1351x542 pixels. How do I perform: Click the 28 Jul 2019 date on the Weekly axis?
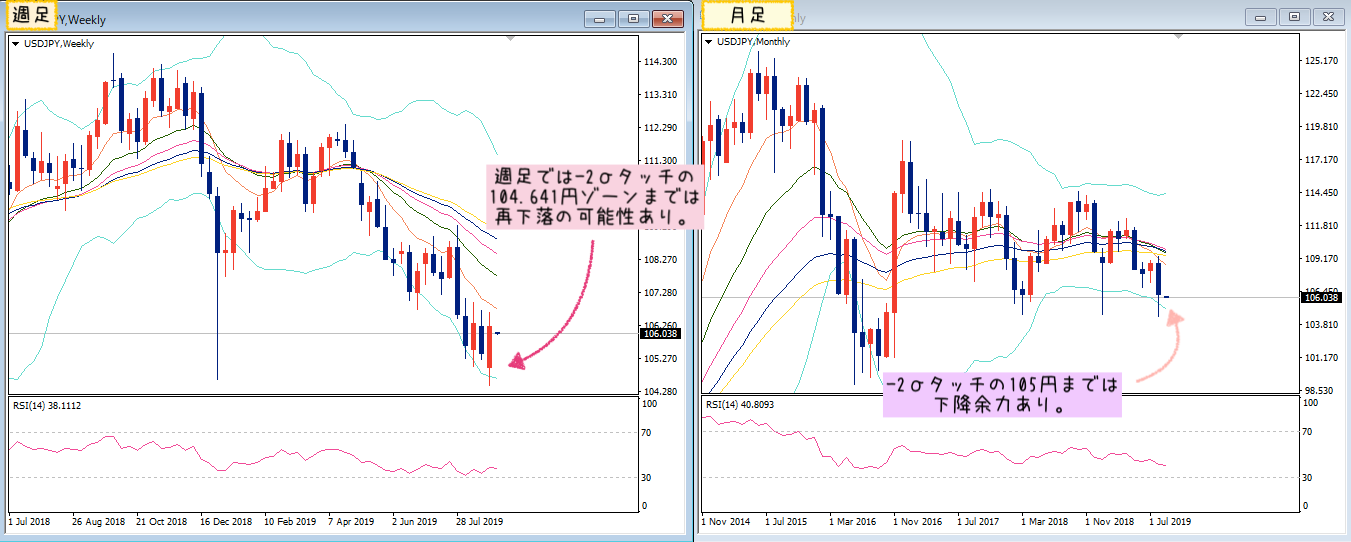point(481,522)
